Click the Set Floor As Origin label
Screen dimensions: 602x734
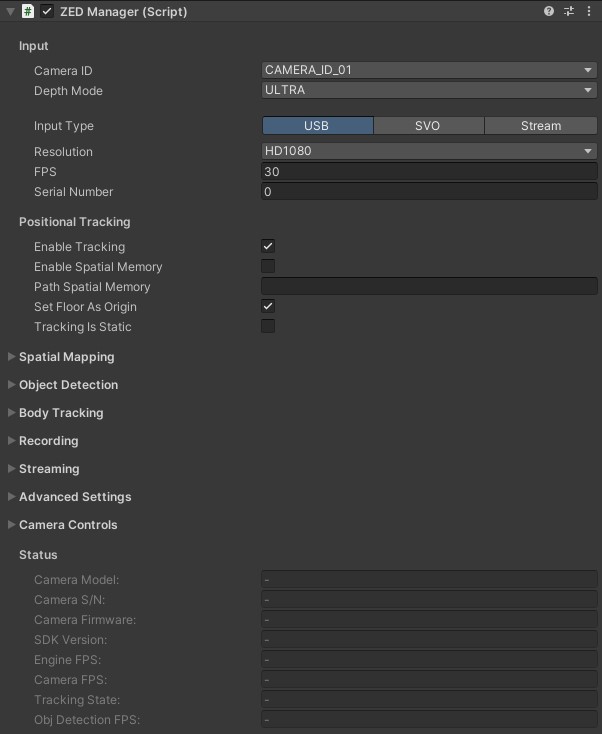(85, 307)
